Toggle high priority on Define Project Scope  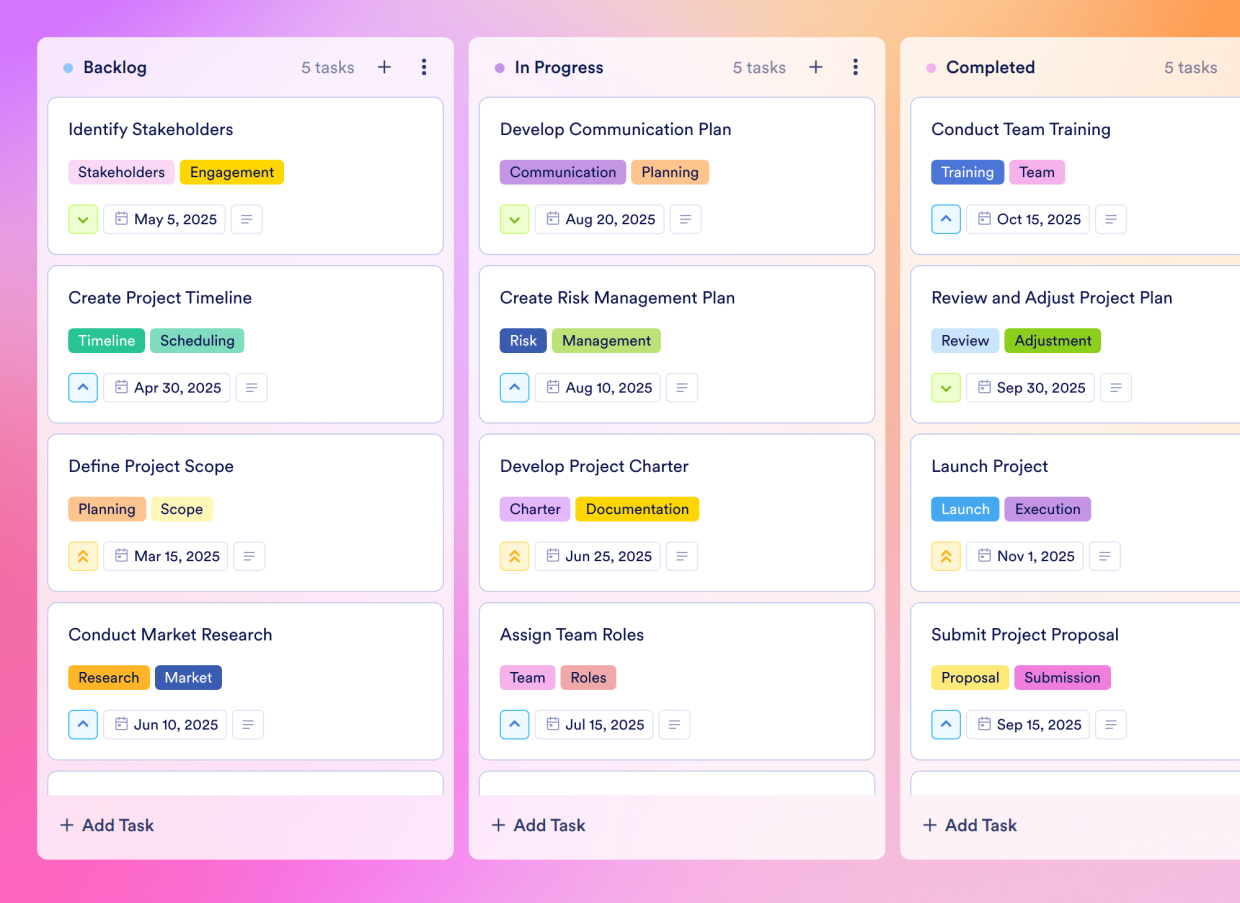83,556
